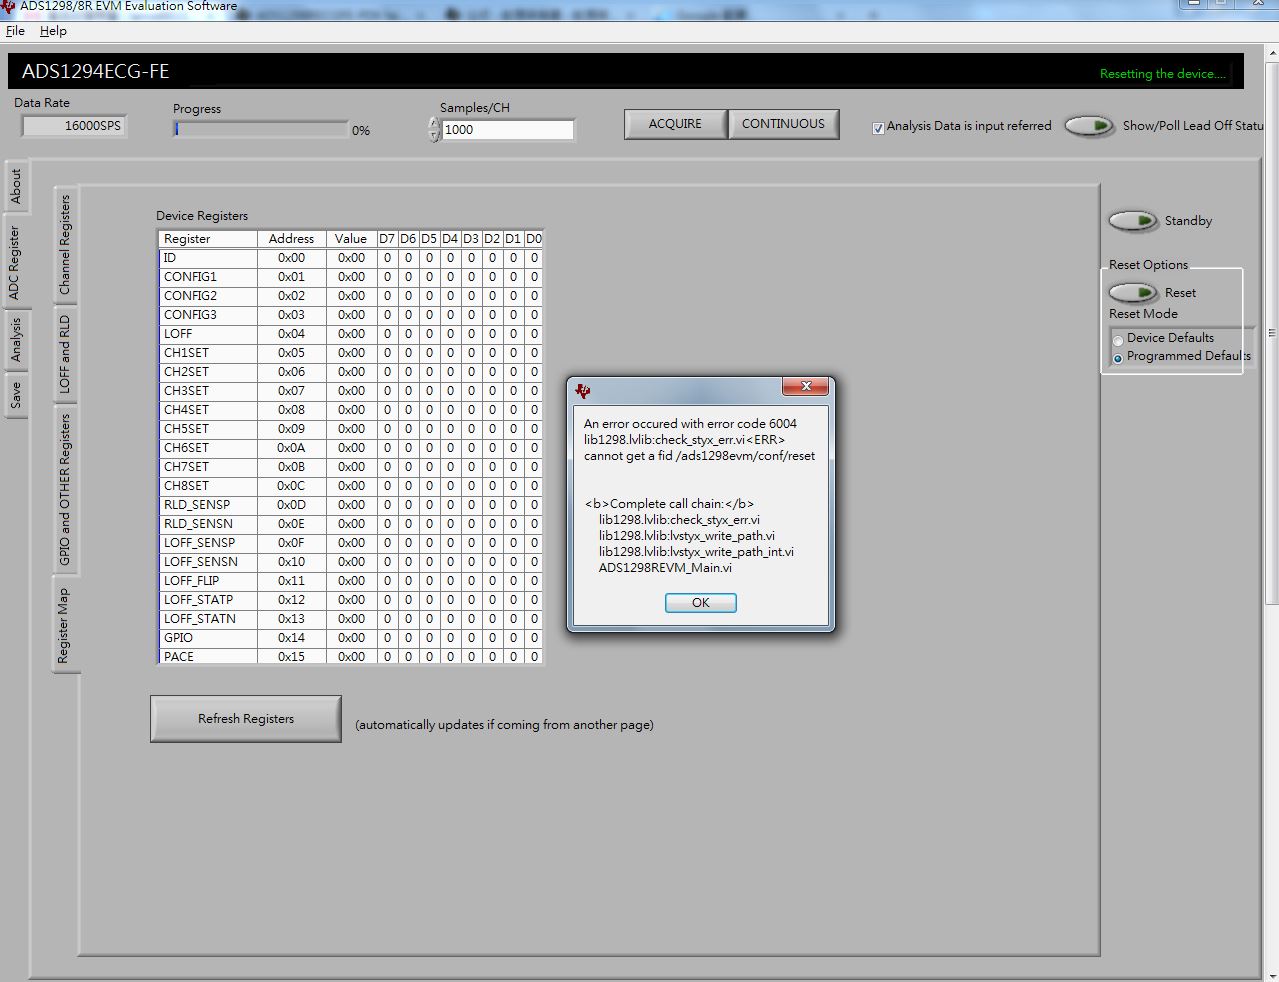Open the LOFF and RLD tab
This screenshot has width=1279, height=982.
point(65,354)
